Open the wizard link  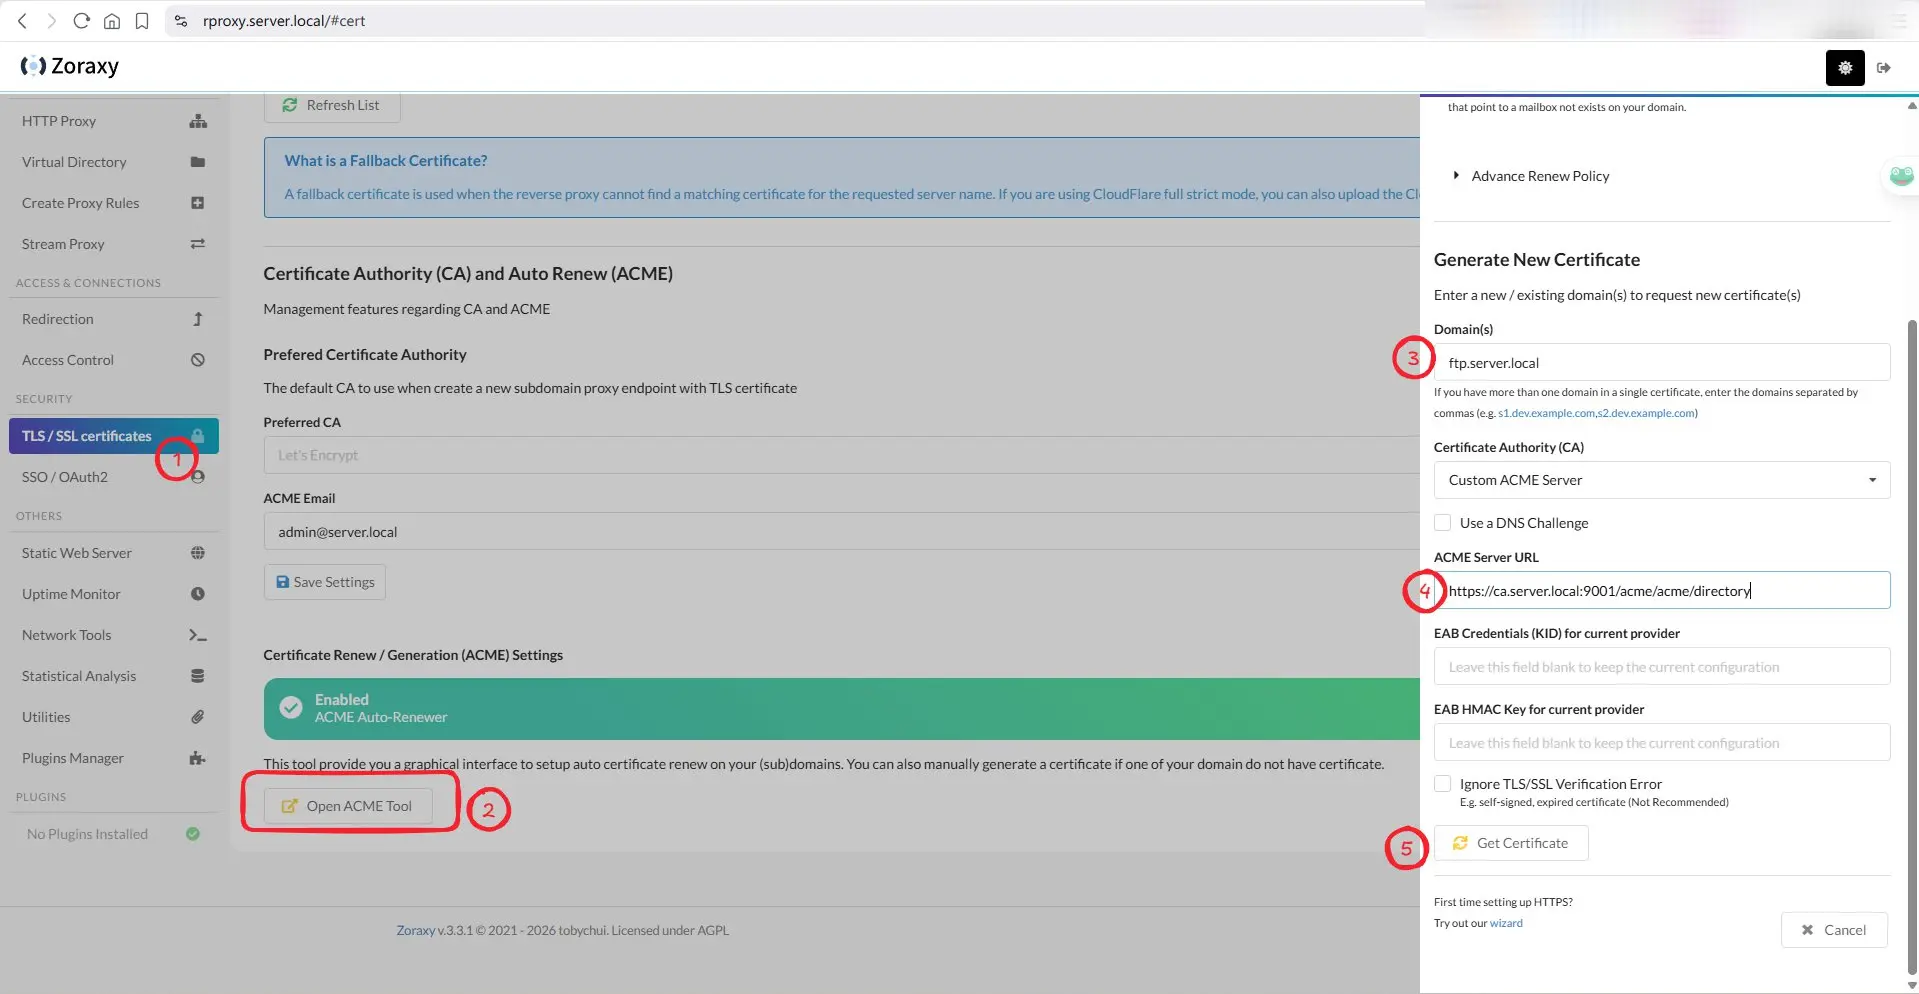click(1506, 923)
